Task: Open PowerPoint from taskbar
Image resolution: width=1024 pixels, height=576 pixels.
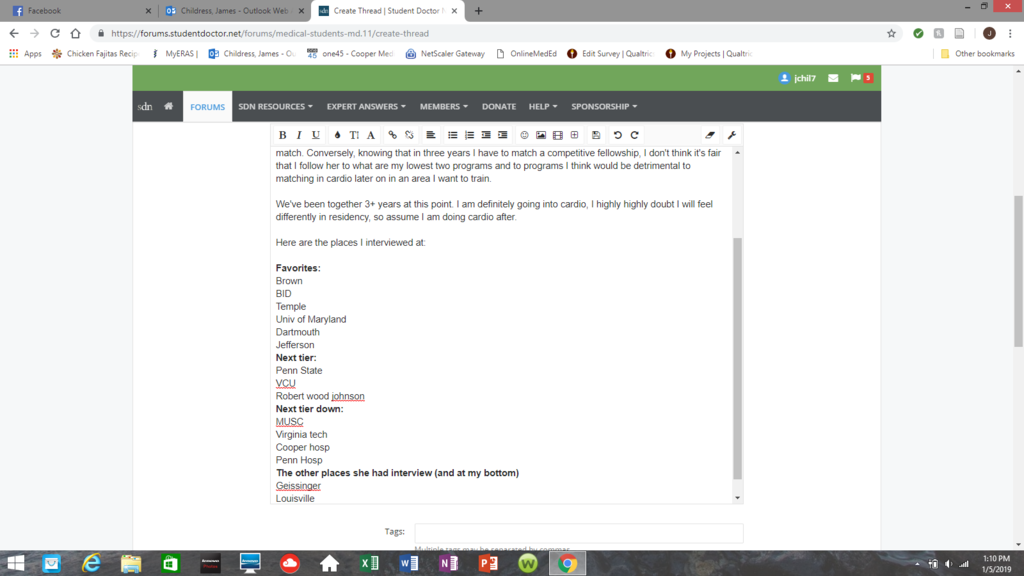Action: 488,563
